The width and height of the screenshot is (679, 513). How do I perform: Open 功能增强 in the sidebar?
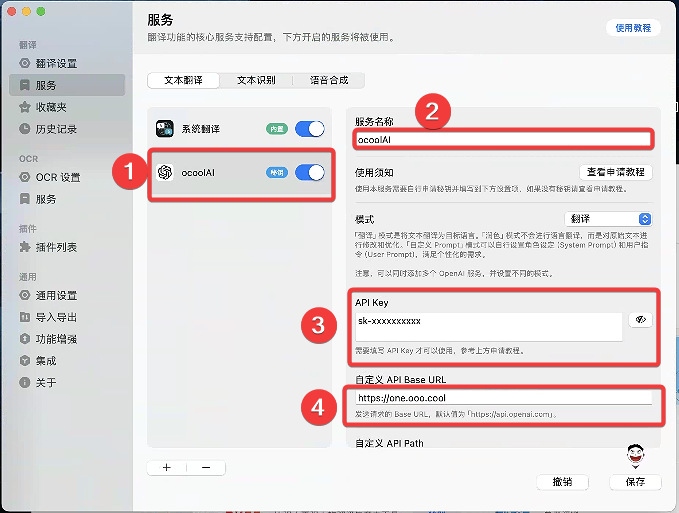click(x=56, y=339)
